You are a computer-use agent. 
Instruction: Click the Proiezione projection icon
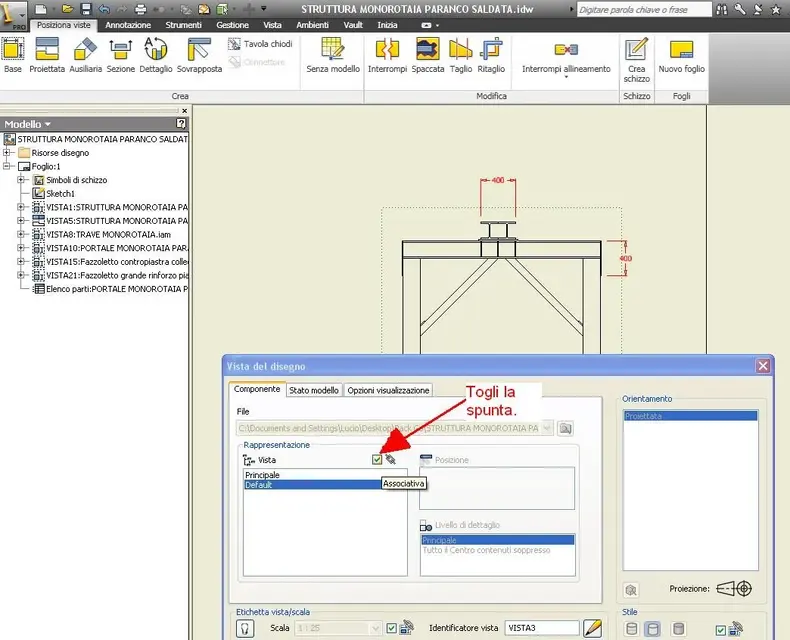pos(734,588)
